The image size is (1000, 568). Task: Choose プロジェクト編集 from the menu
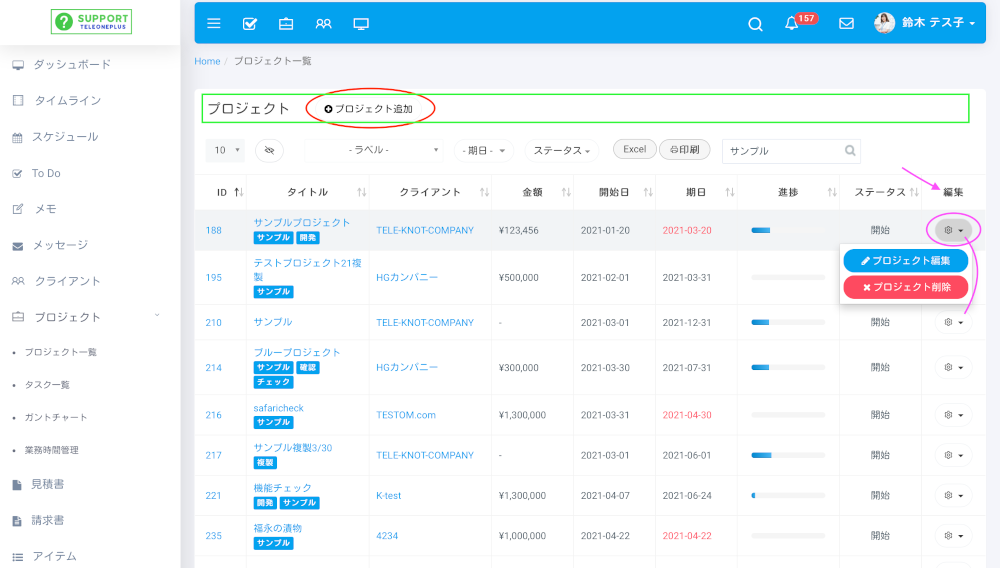click(906, 261)
